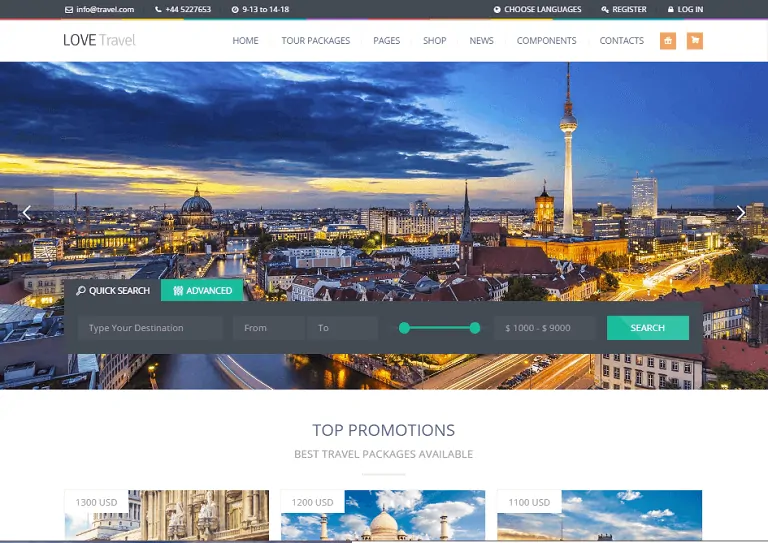Click the sliders icon in Advanced tab

click(178, 290)
